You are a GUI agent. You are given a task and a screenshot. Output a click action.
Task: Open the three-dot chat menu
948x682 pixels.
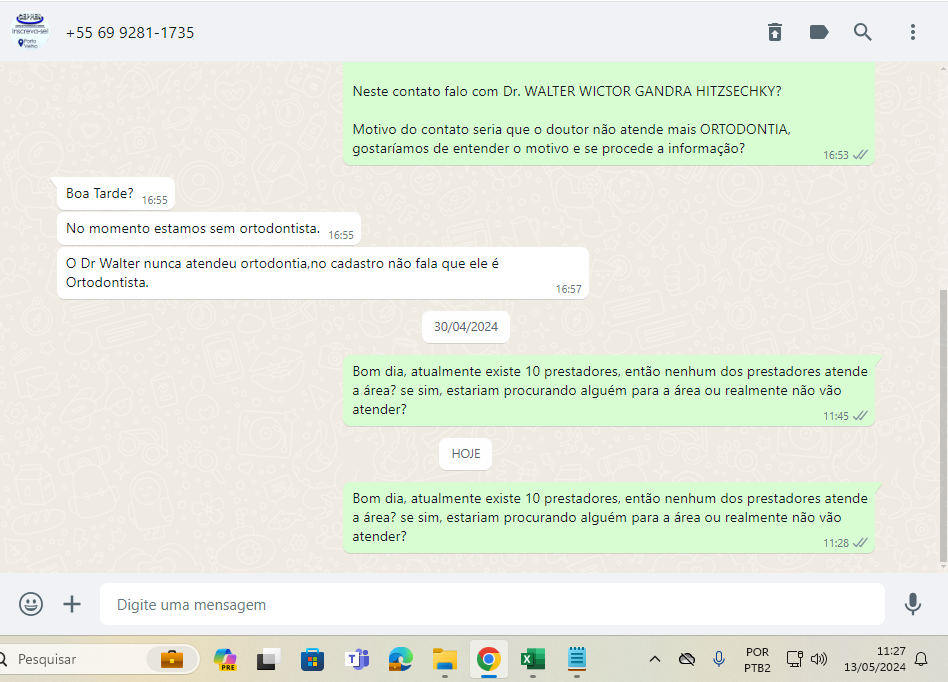[x=912, y=32]
